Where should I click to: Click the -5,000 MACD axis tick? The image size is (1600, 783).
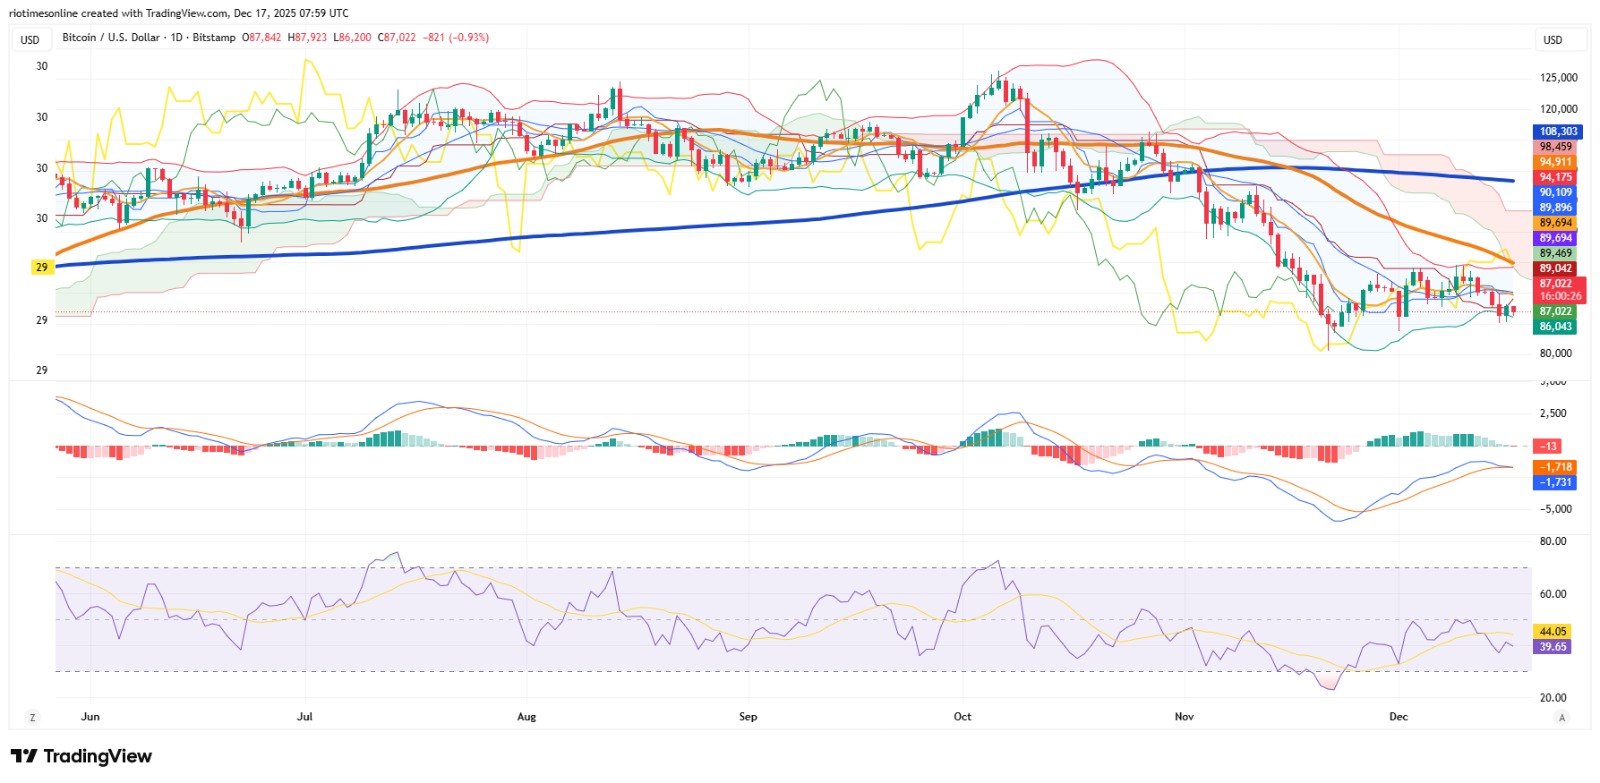pyautogui.click(x=1555, y=509)
